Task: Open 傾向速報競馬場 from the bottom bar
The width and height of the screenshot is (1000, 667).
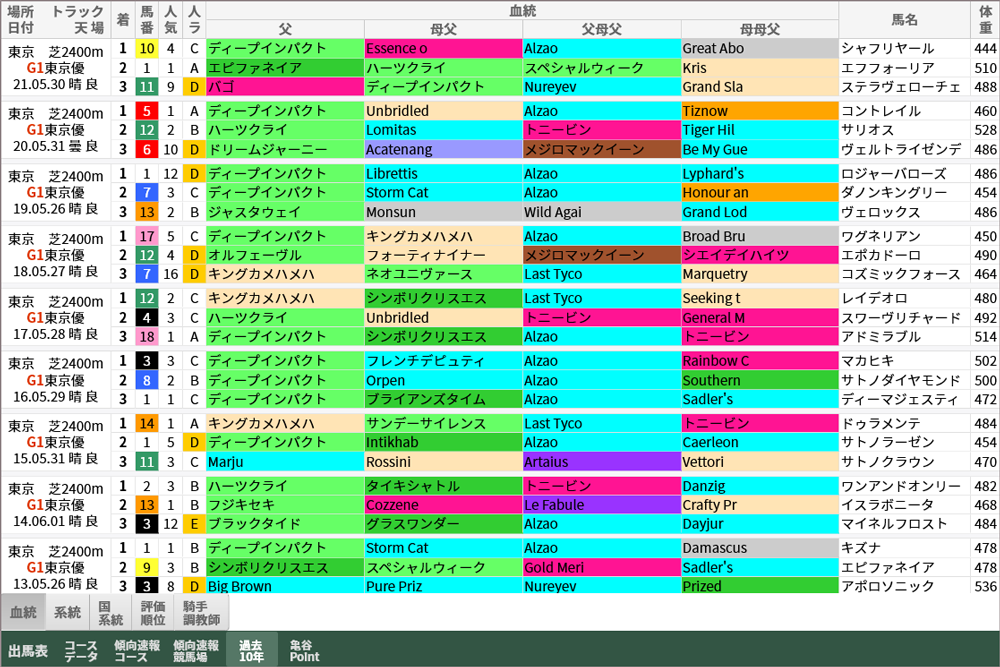Action: [197, 651]
